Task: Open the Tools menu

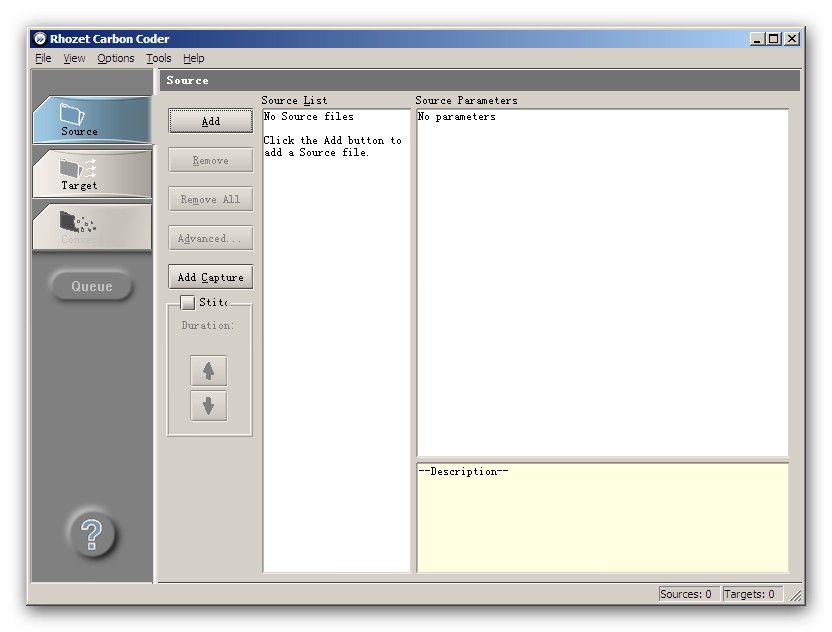Action: pos(159,58)
